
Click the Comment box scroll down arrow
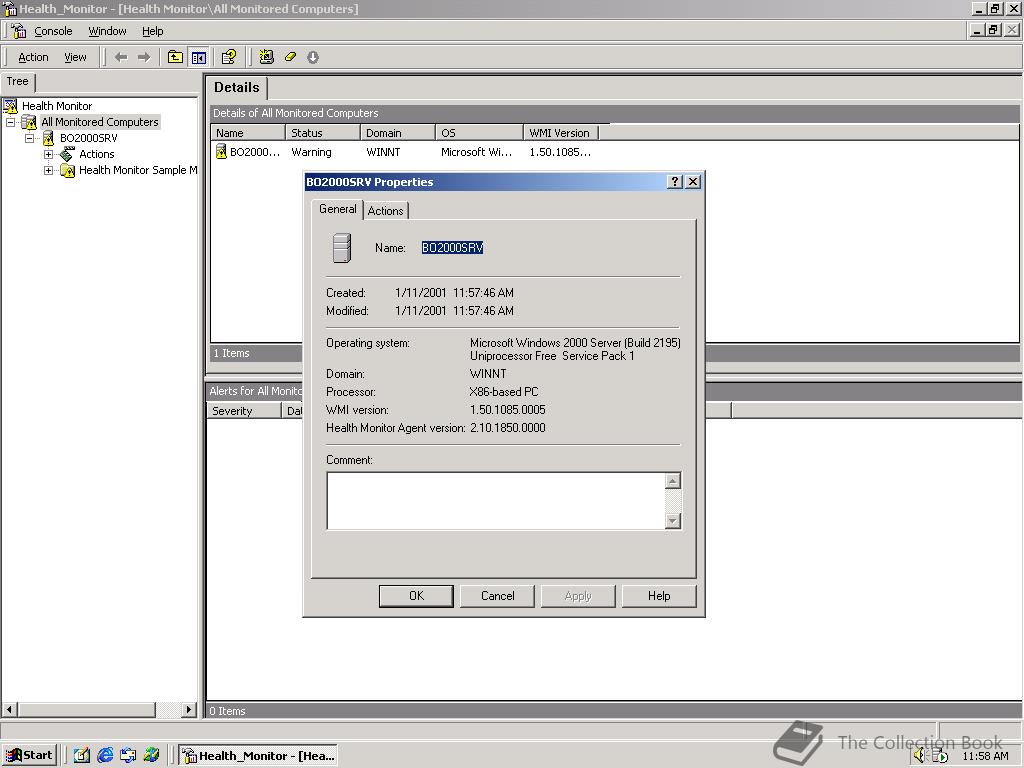coord(673,520)
